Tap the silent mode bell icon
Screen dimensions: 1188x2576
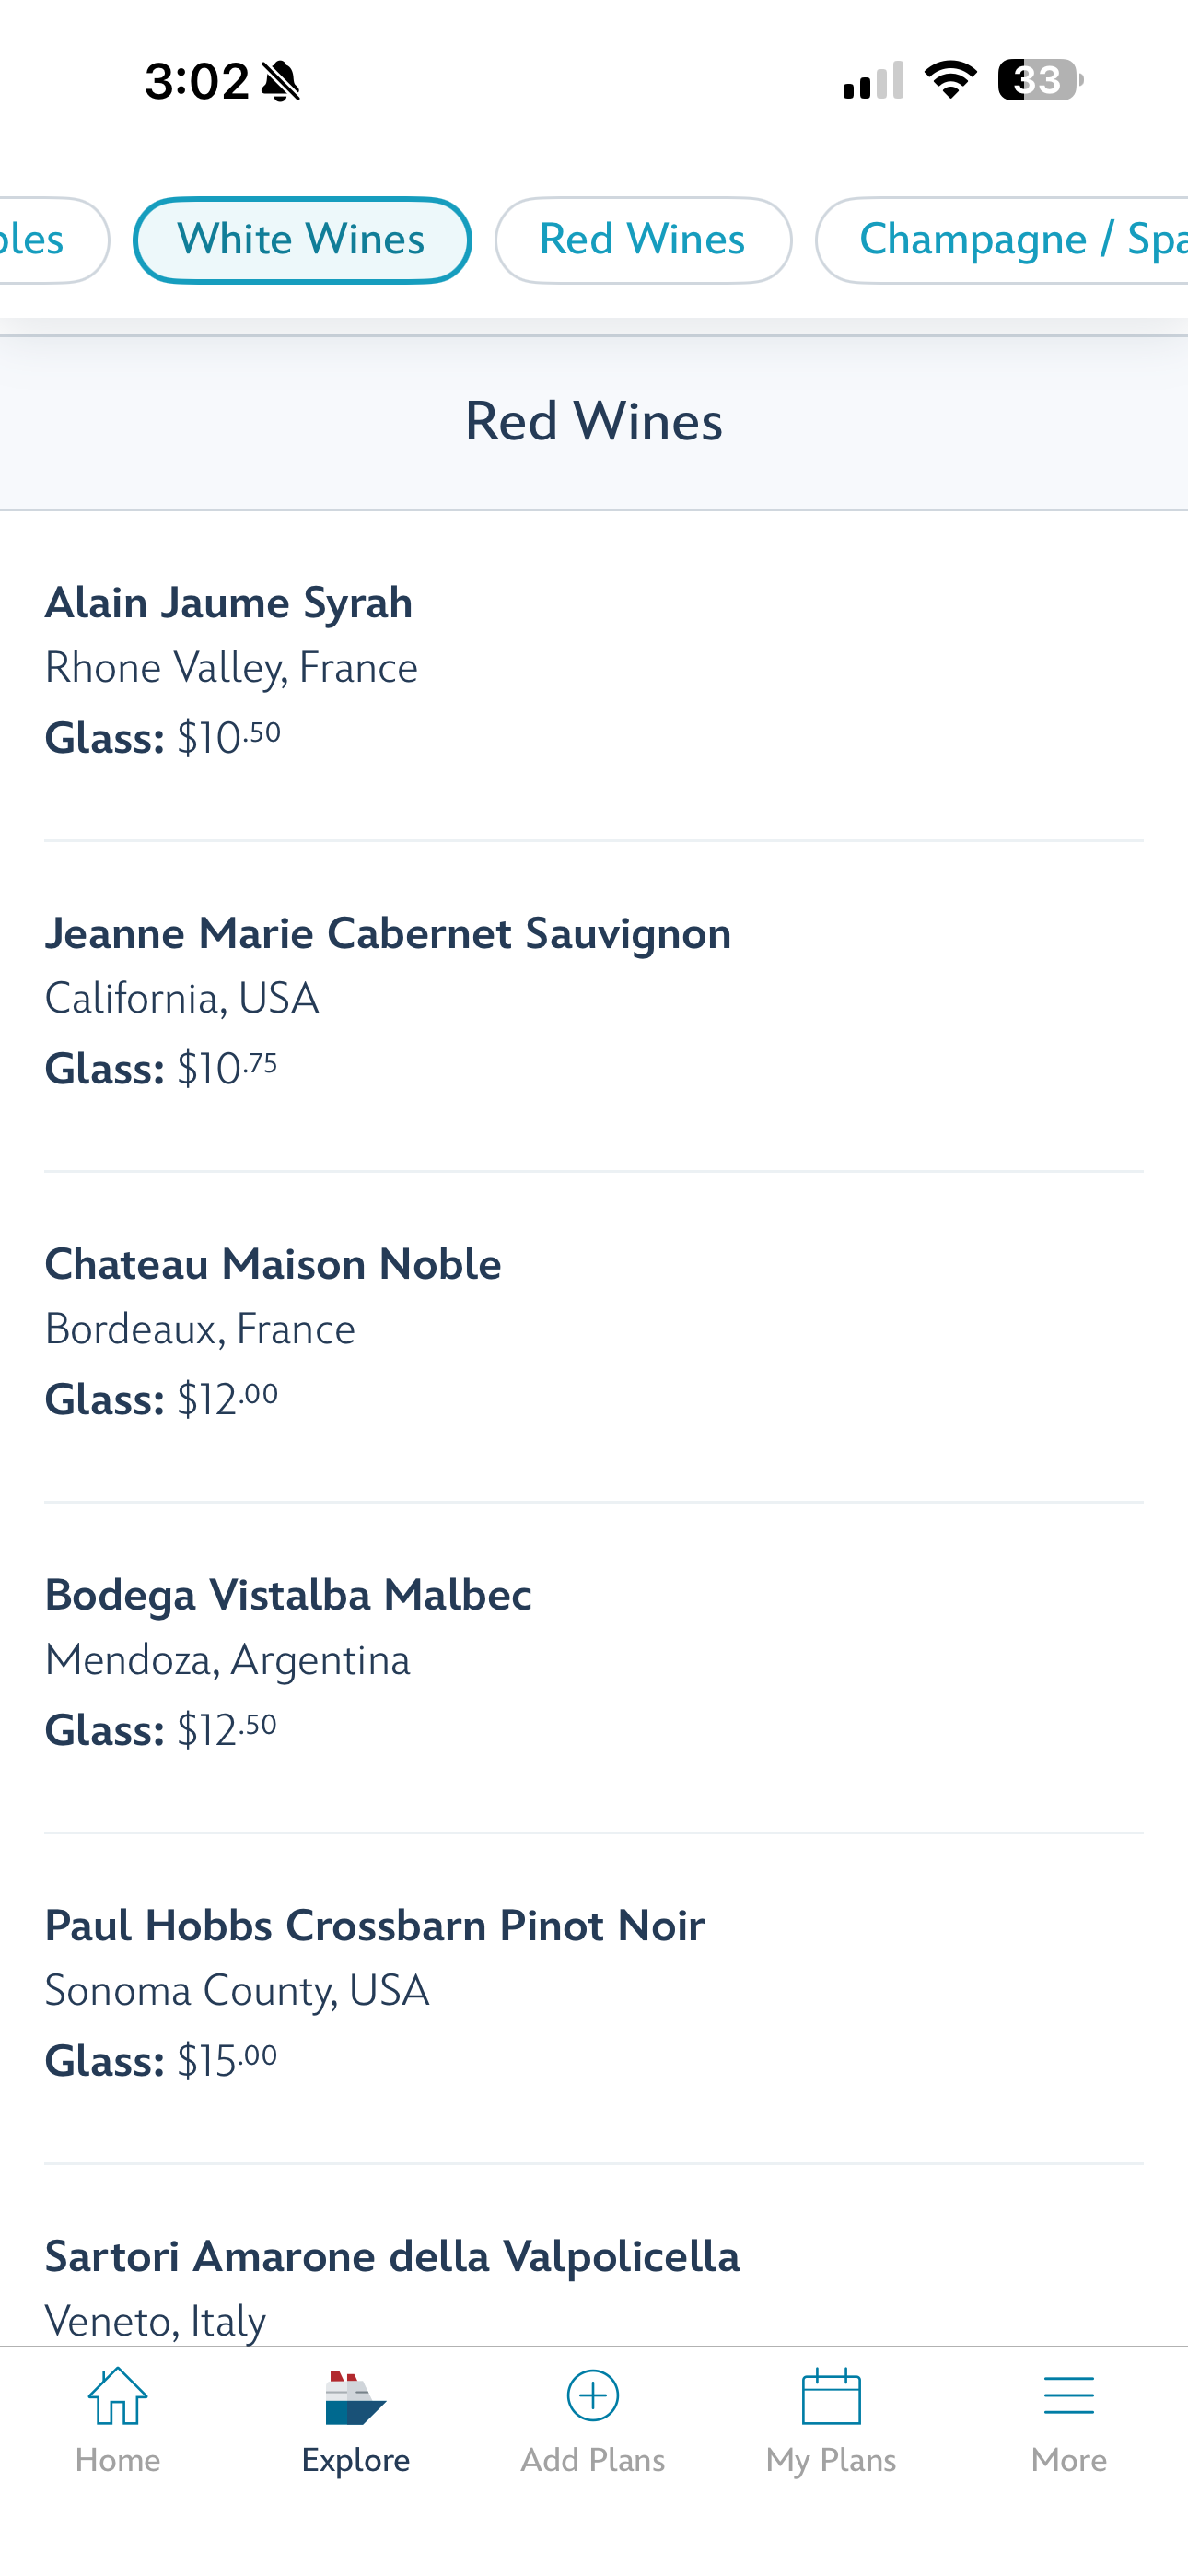click(x=281, y=81)
